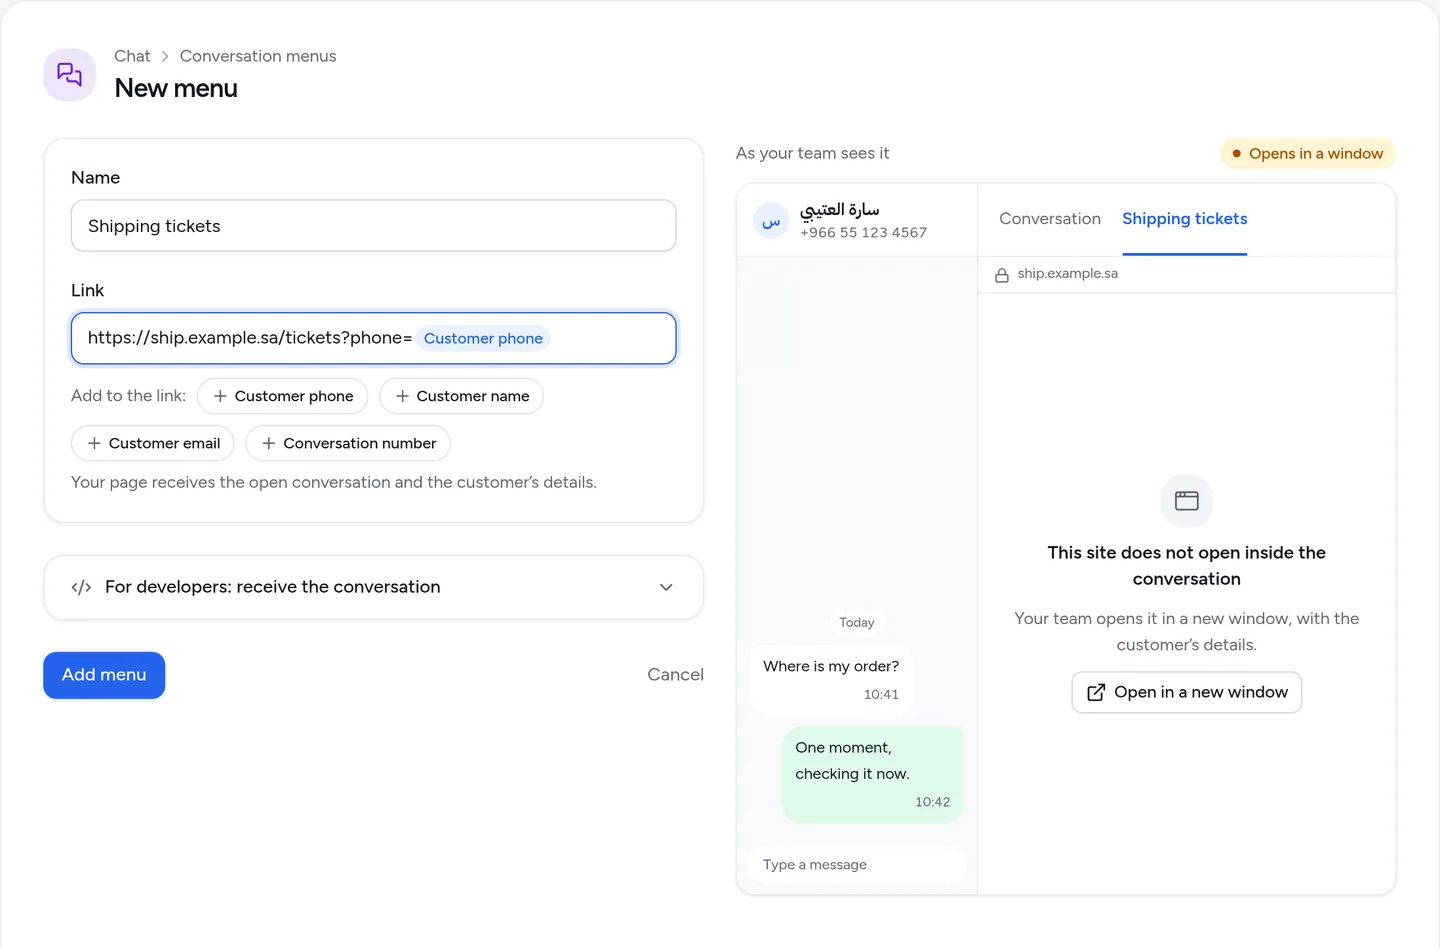Click the Your team opens it description

pos(1186,632)
